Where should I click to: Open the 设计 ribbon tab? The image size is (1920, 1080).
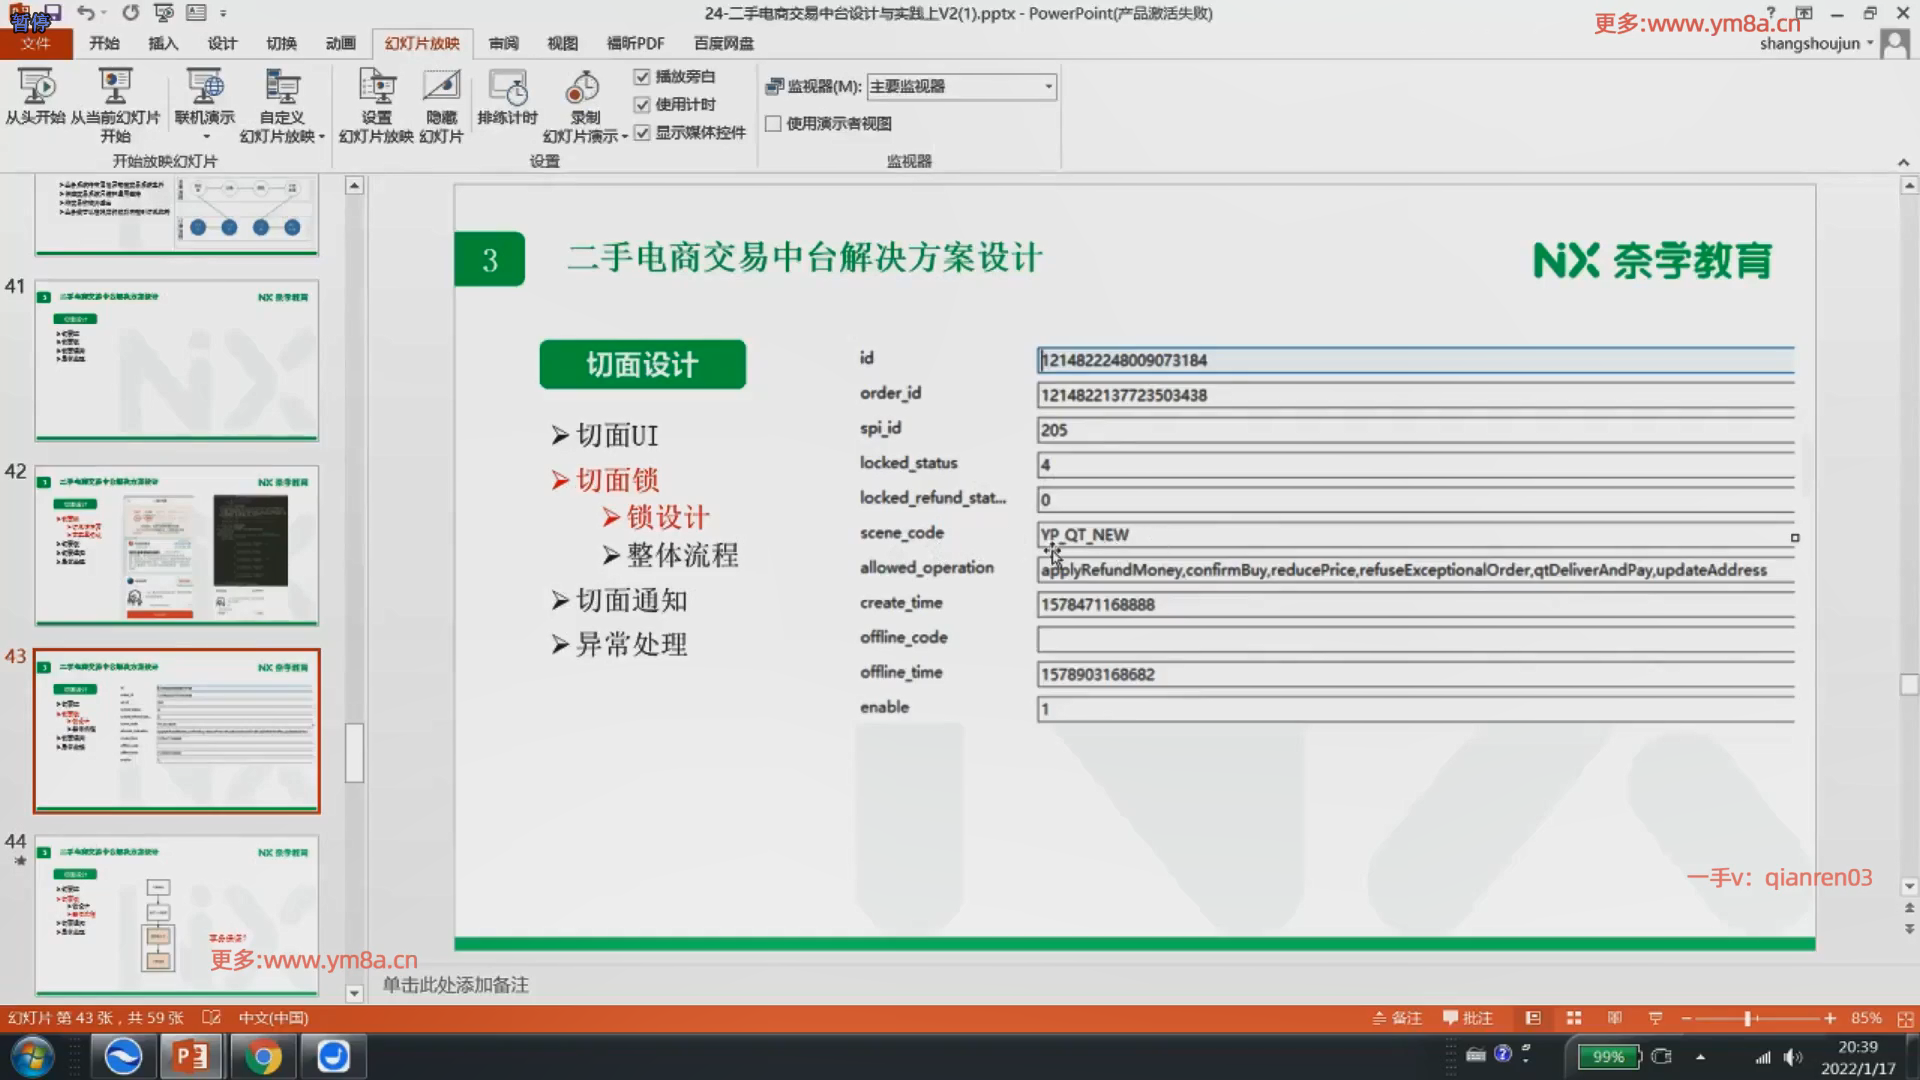click(222, 43)
